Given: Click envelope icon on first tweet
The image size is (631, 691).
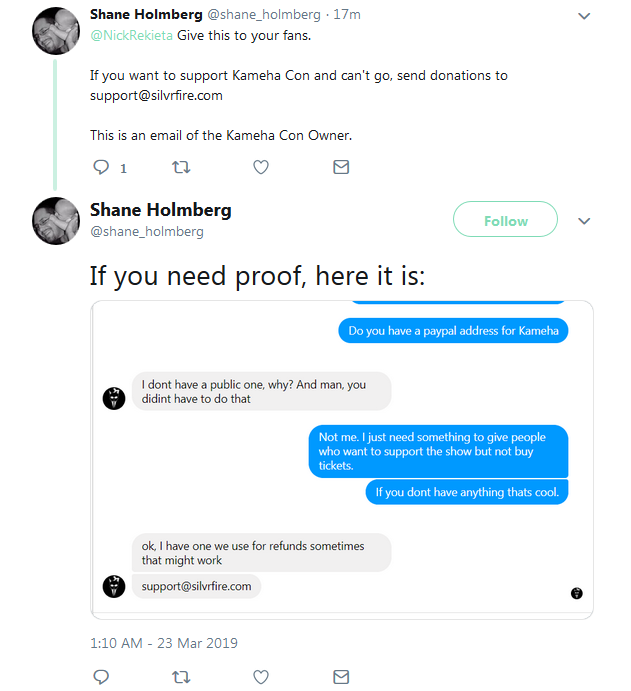Looking at the screenshot, I should [341, 167].
